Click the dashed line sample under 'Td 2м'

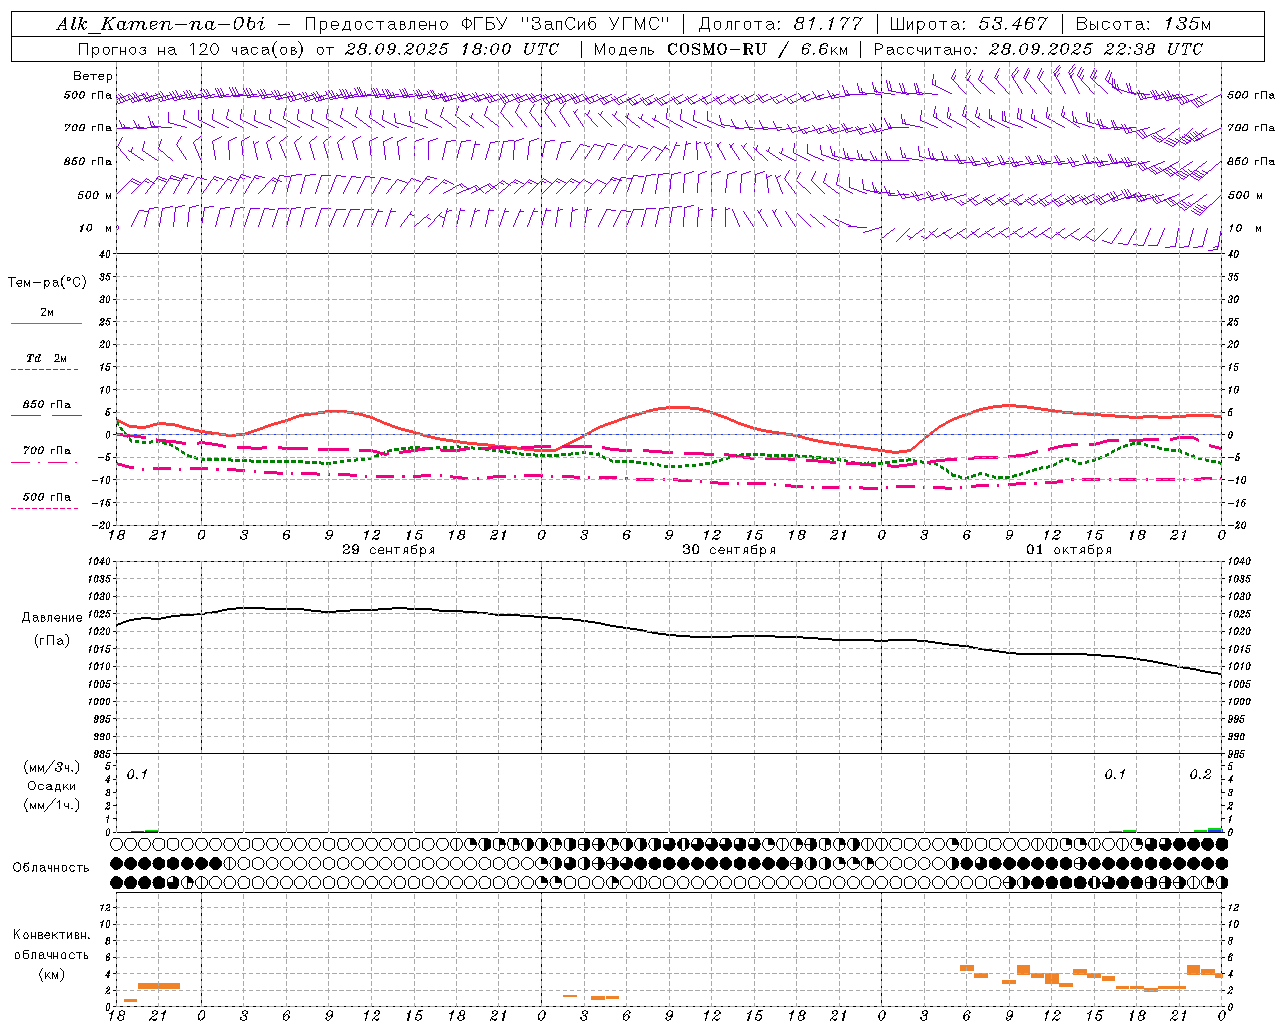(46, 370)
